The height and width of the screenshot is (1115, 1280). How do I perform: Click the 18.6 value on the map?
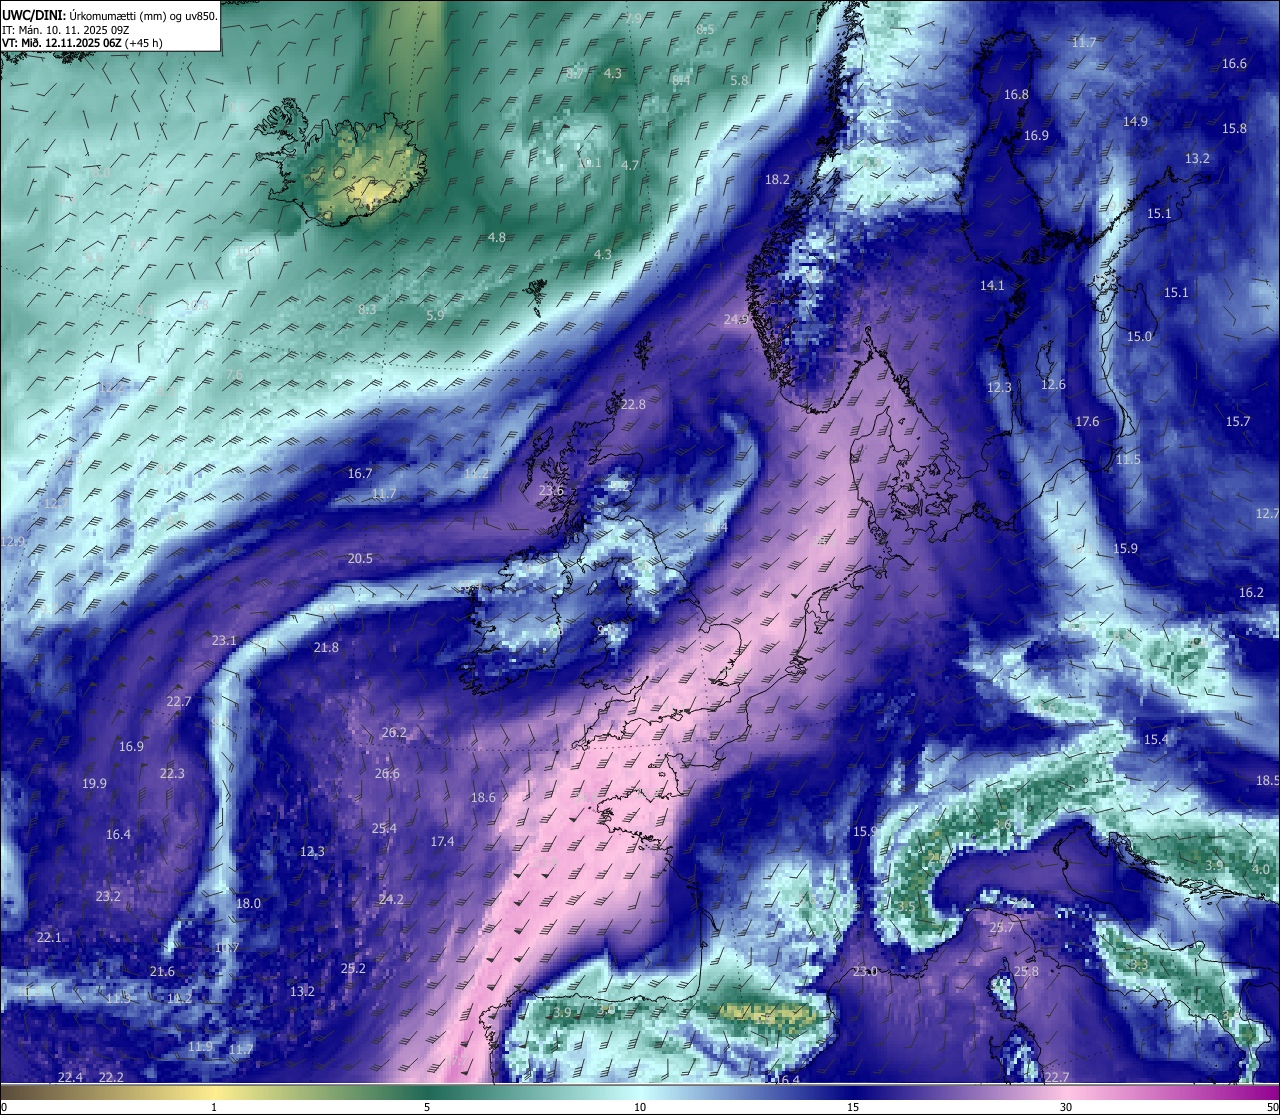pyautogui.click(x=483, y=797)
